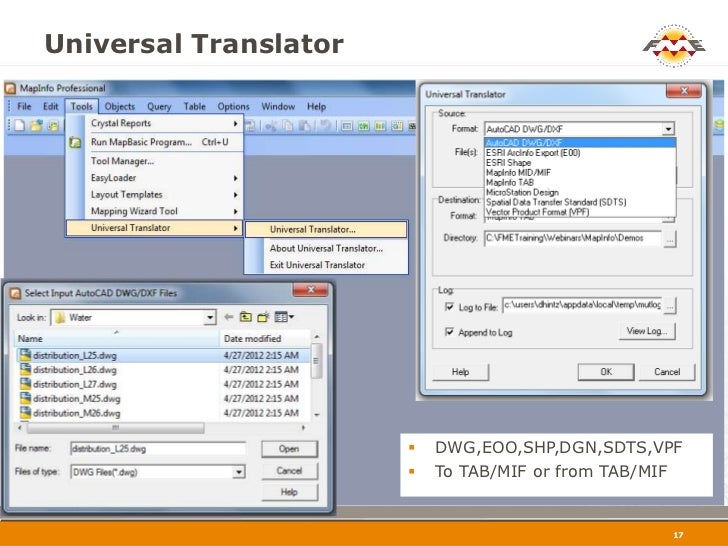Select distribution_L27.dwg in file list
The height and width of the screenshot is (546, 728).
(163, 384)
